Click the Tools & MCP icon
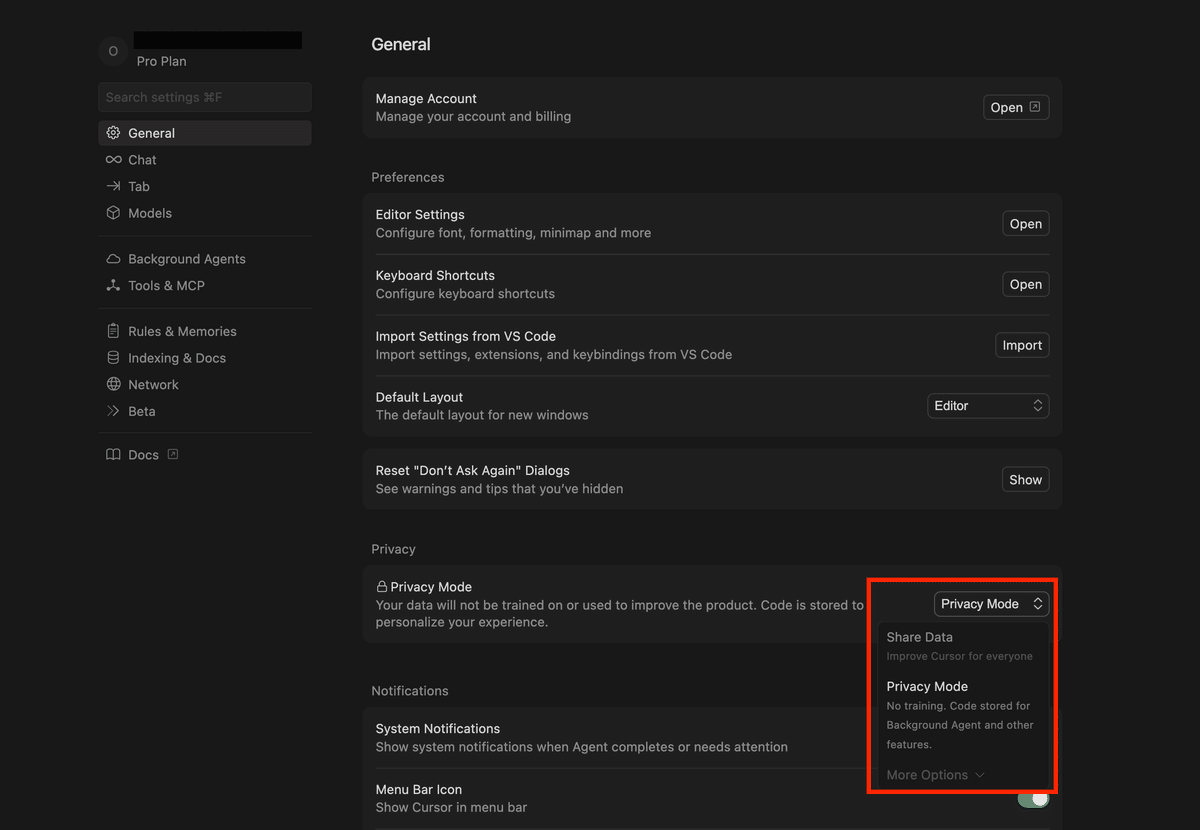 coord(113,285)
